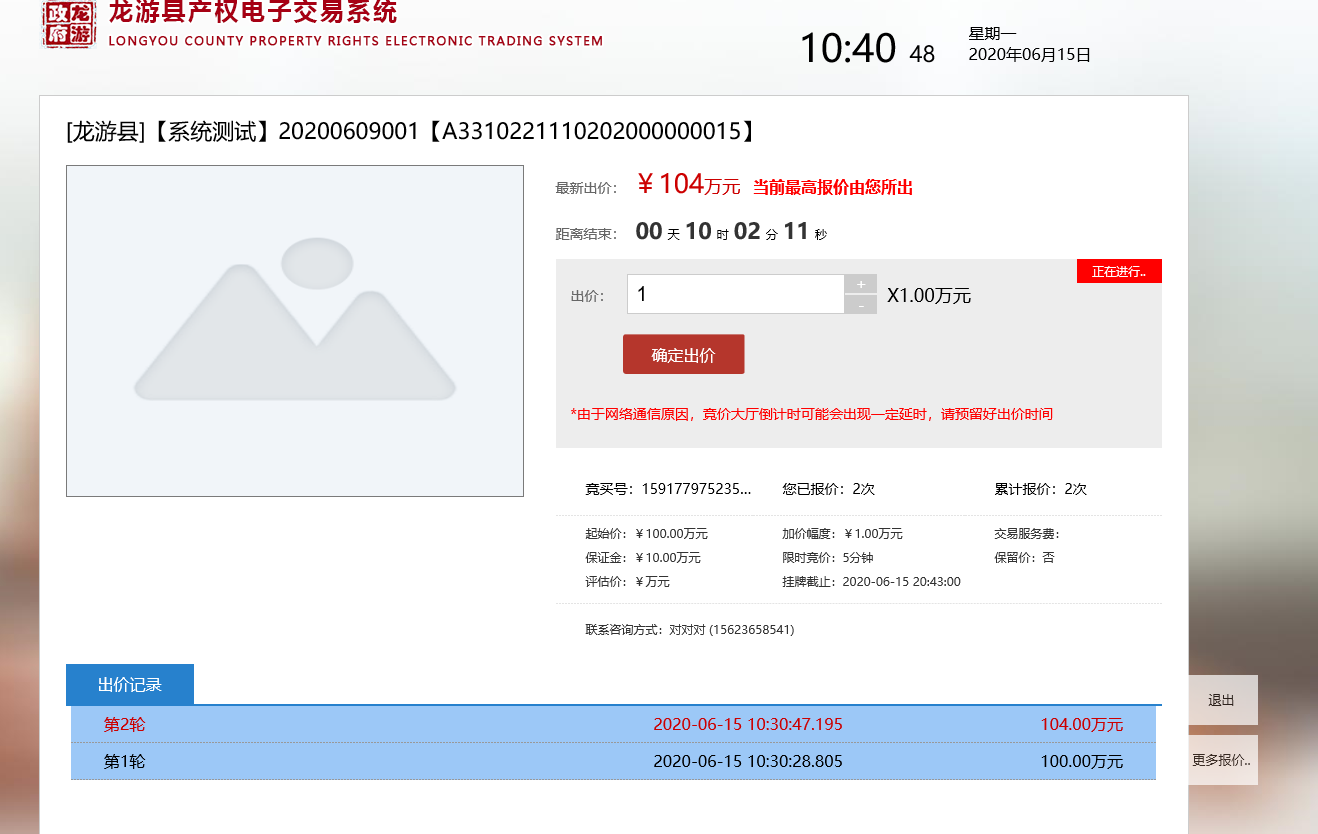
Task: Click the latest price ¥104万元
Action: point(687,185)
